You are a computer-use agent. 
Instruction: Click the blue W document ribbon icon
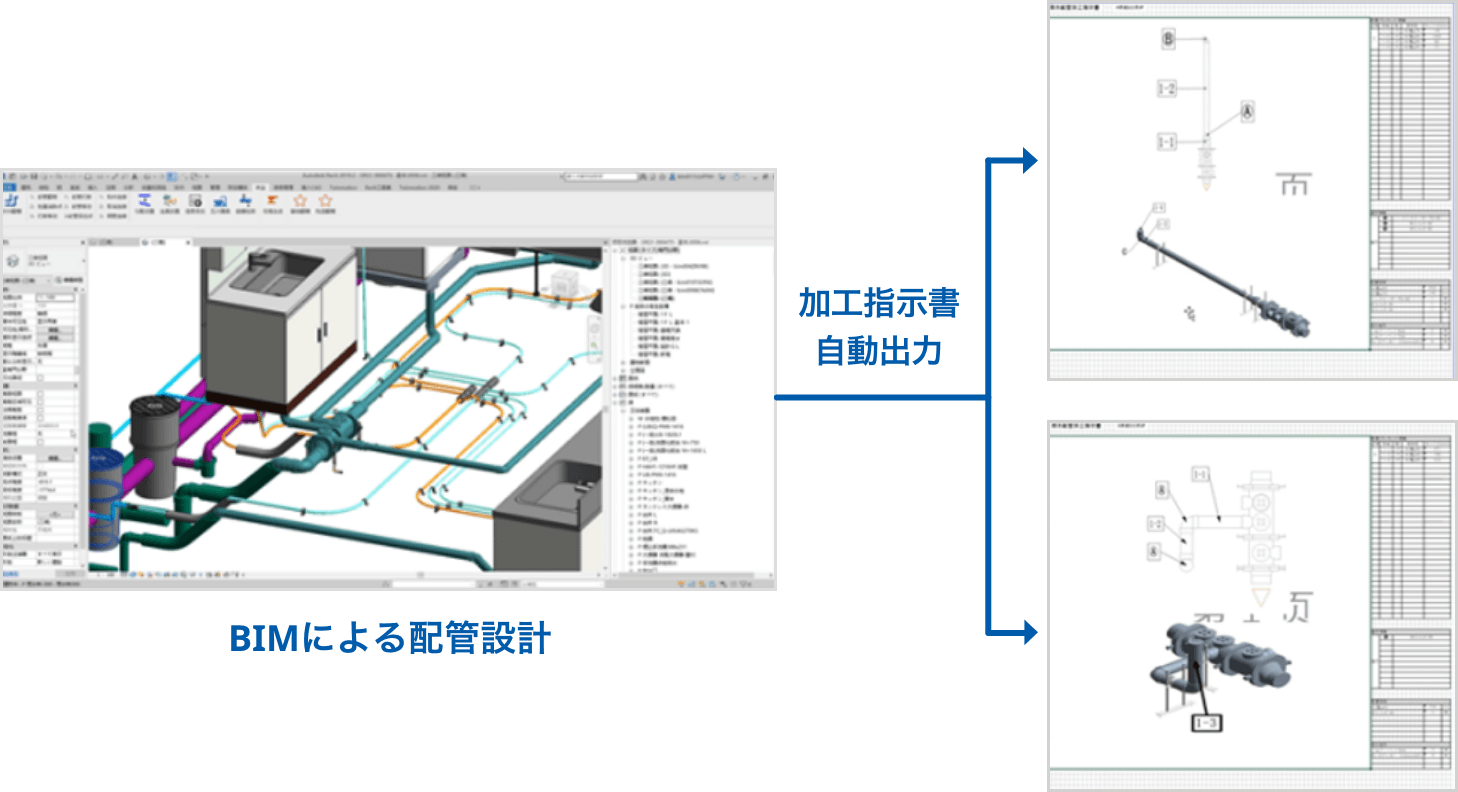[220, 201]
